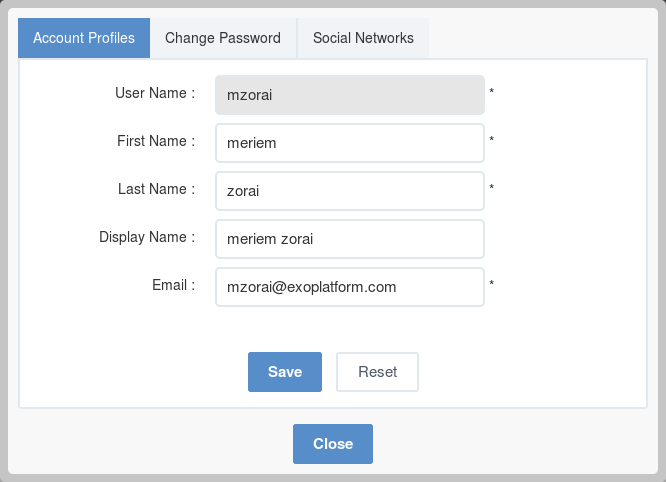Click the Email label
This screenshot has height=482, width=666.
click(174, 285)
